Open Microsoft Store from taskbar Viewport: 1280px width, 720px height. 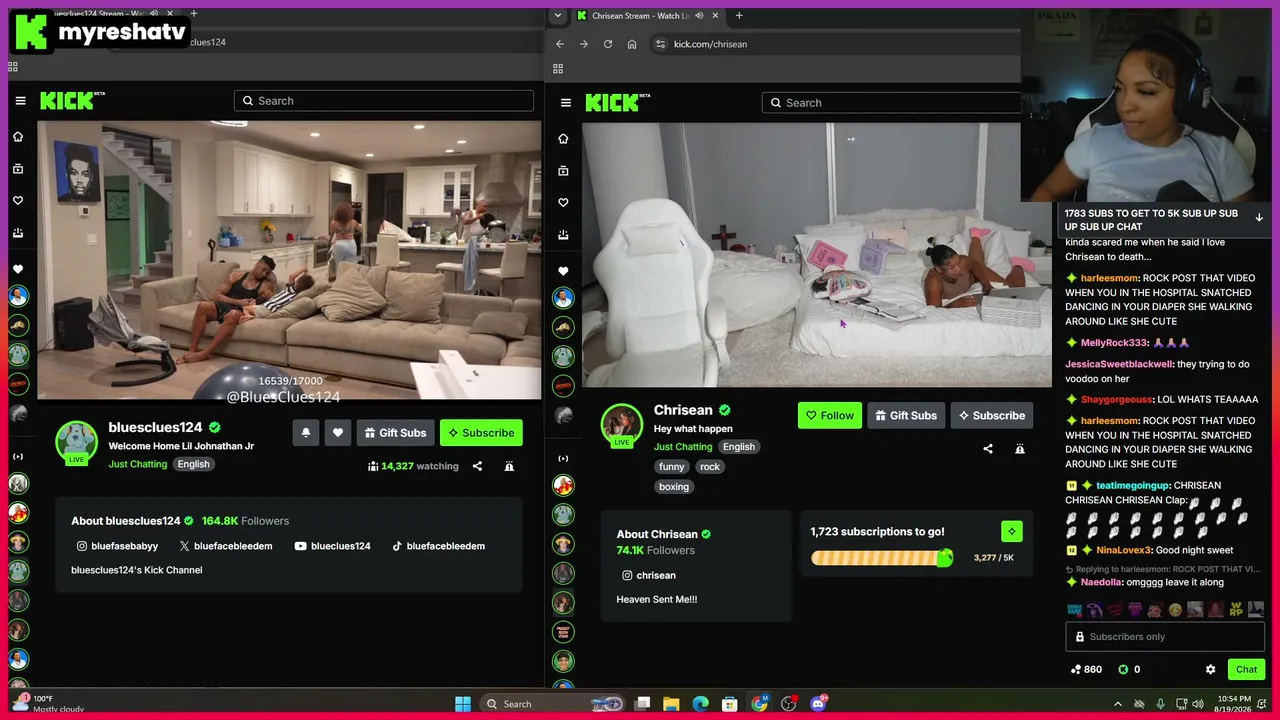click(730, 704)
